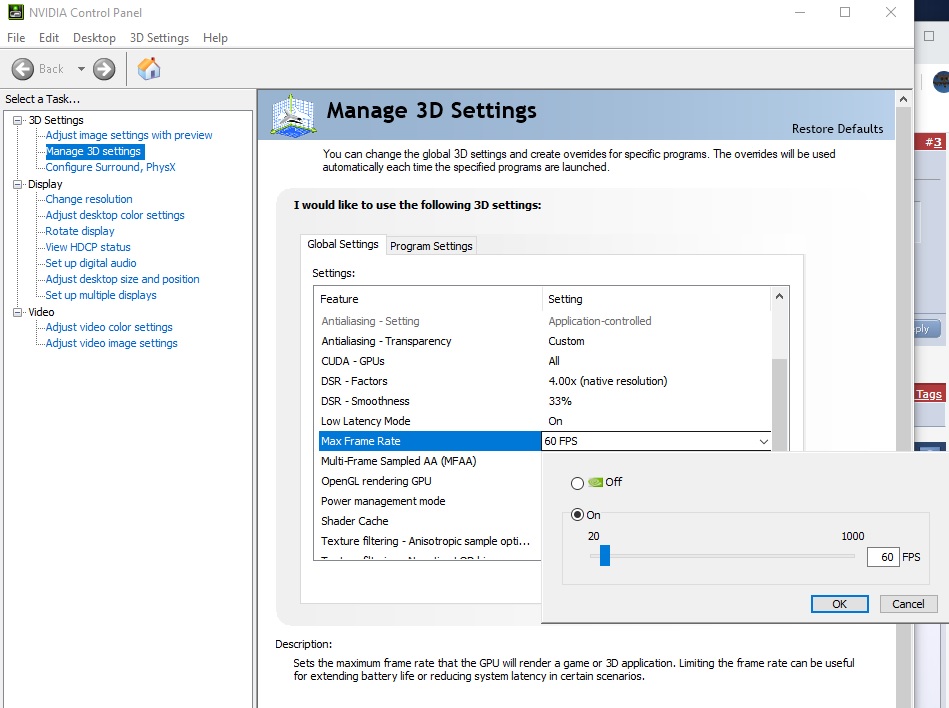Select the Shader Cache row

click(430, 521)
